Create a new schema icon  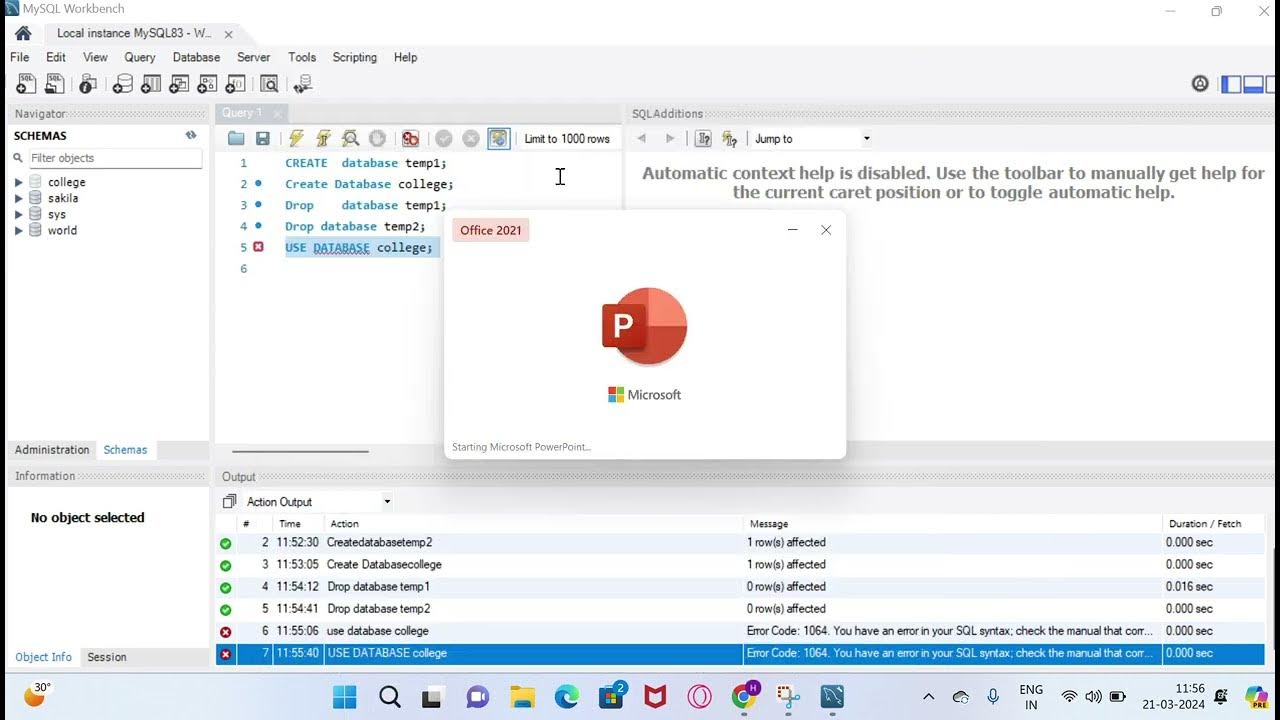pyautogui.click(x=121, y=84)
